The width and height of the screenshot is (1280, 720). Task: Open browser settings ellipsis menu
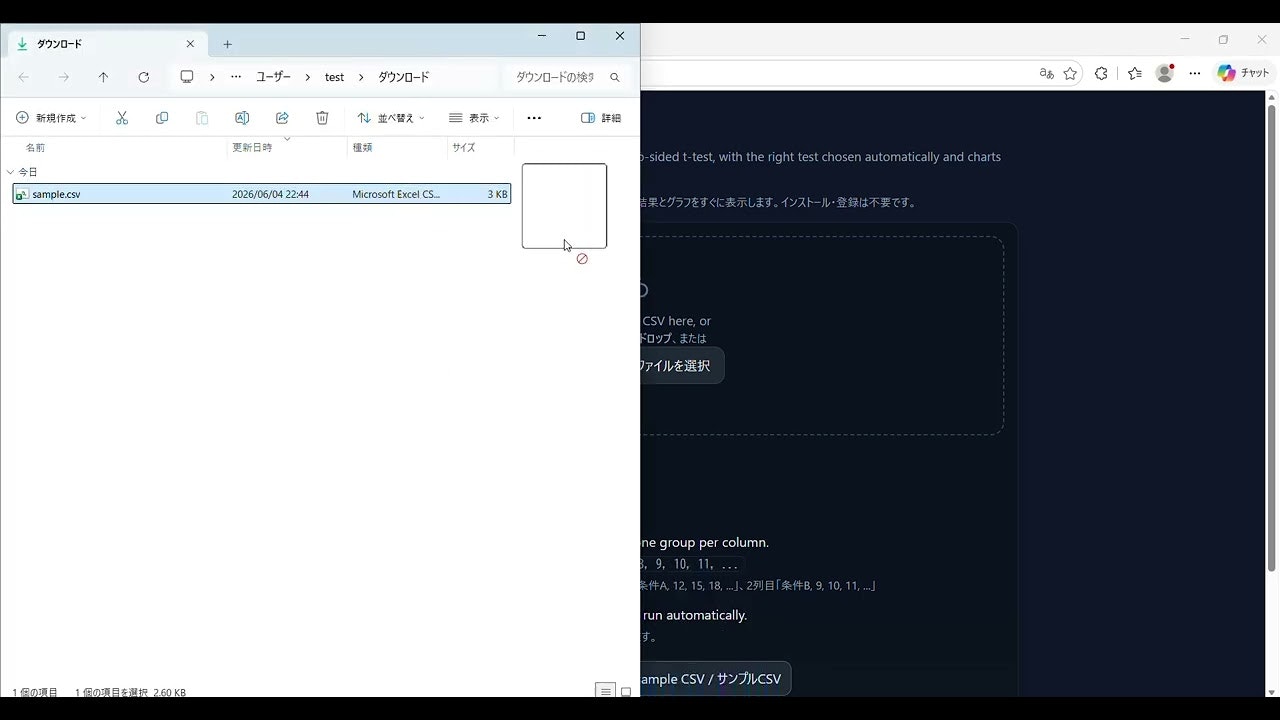(1195, 73)
